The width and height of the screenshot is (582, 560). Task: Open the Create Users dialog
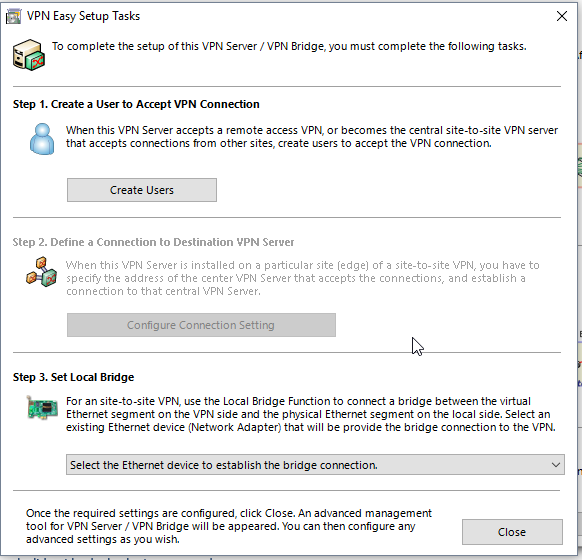tap(142, 190)
